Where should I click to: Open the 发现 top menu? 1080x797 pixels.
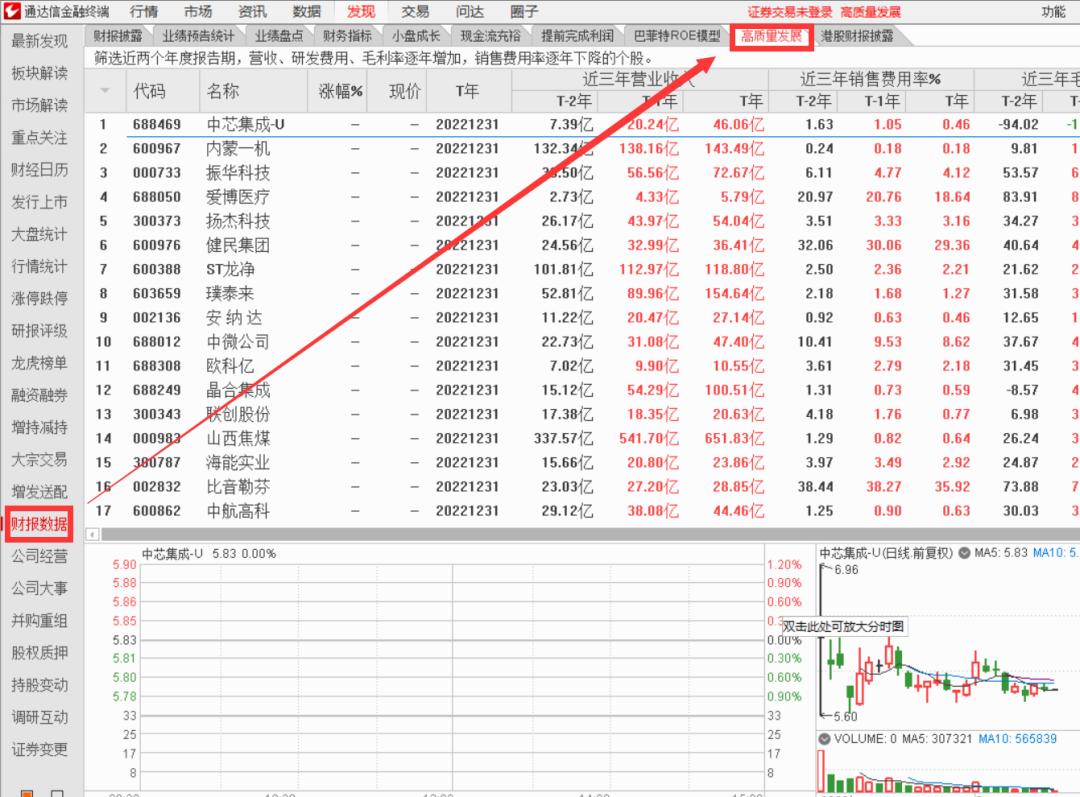[x=361, y=12]
